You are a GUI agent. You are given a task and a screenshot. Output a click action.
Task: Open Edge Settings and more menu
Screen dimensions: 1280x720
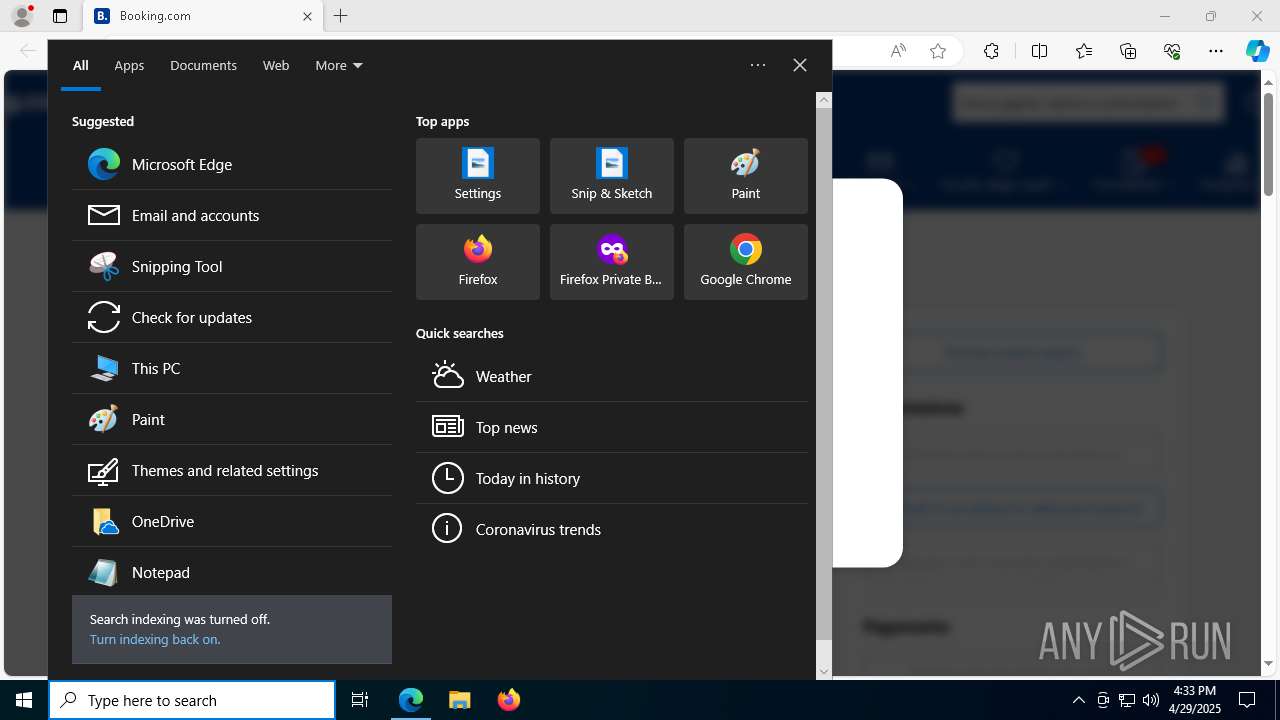coord(1216,51)
